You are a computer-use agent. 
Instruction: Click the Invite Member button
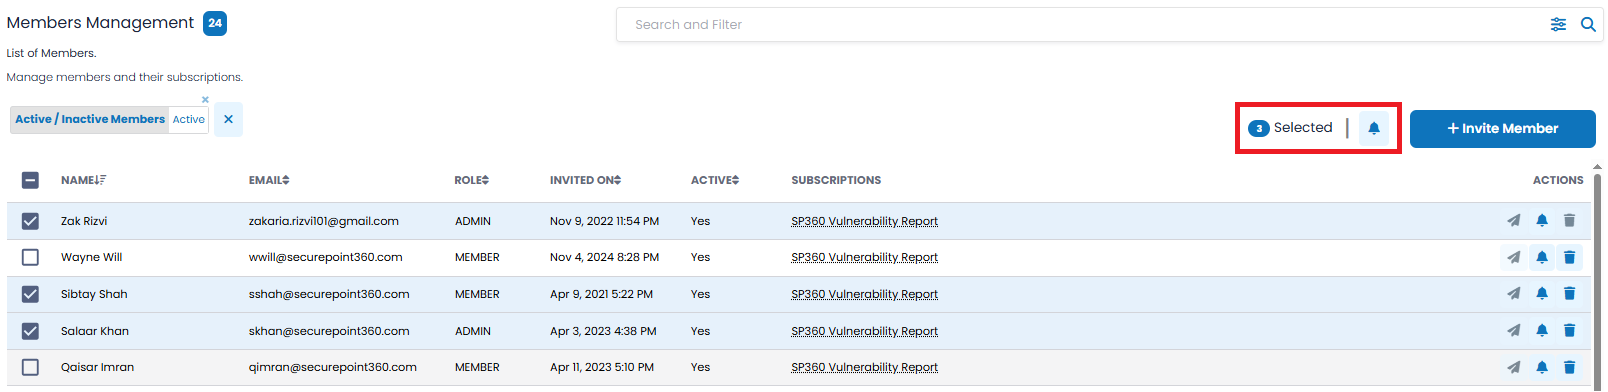[x=1502, y=129]
